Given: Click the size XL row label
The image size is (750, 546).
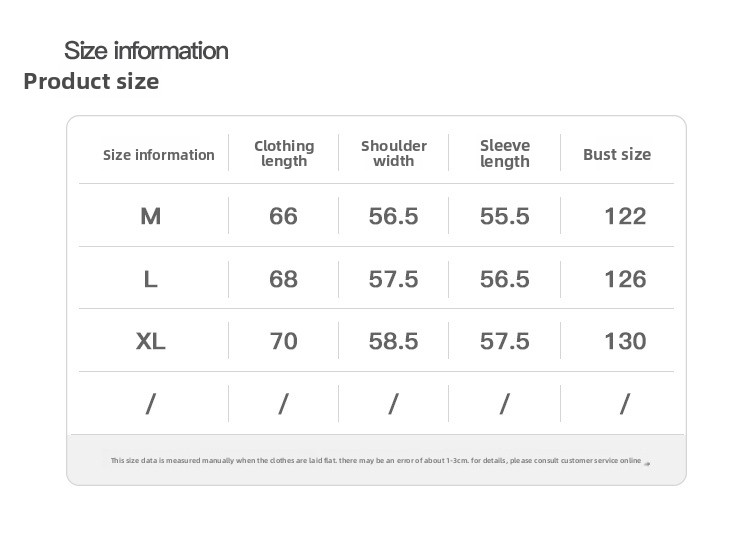Looking at the screenshot, I should (151, 341).
